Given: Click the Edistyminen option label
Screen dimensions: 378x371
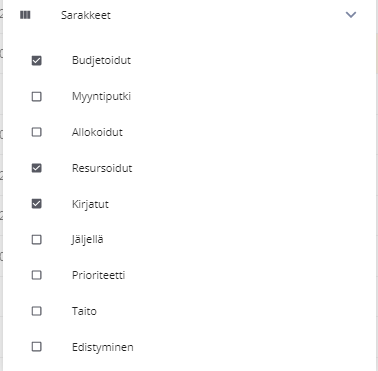Looking at the screenshot, I should click(103, 347).
